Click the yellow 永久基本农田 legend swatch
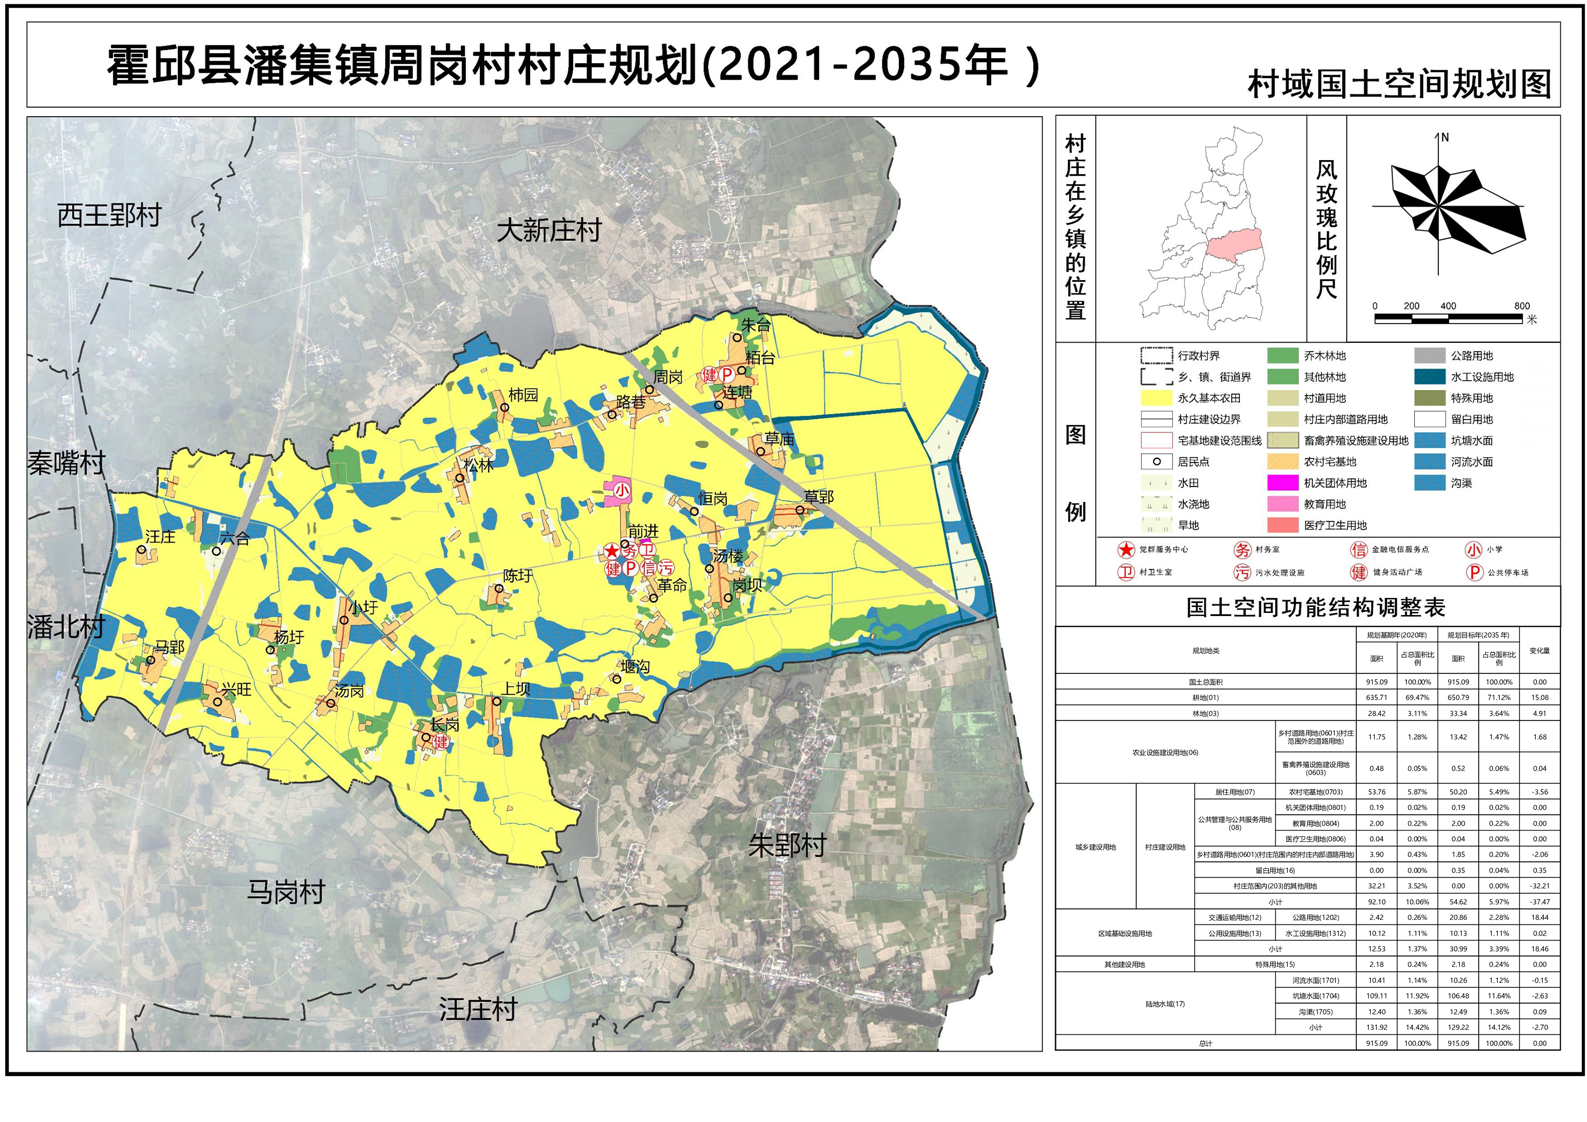Screen dimensions: 1587x1122 pos(1156,398)
